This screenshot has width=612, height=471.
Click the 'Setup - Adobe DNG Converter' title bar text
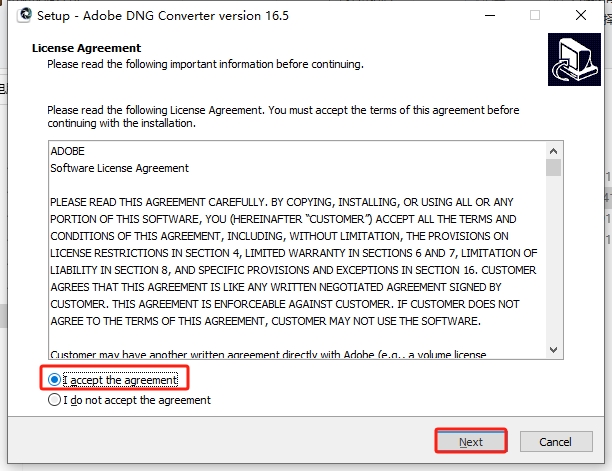pyautogui.click(x=163, y=16)
